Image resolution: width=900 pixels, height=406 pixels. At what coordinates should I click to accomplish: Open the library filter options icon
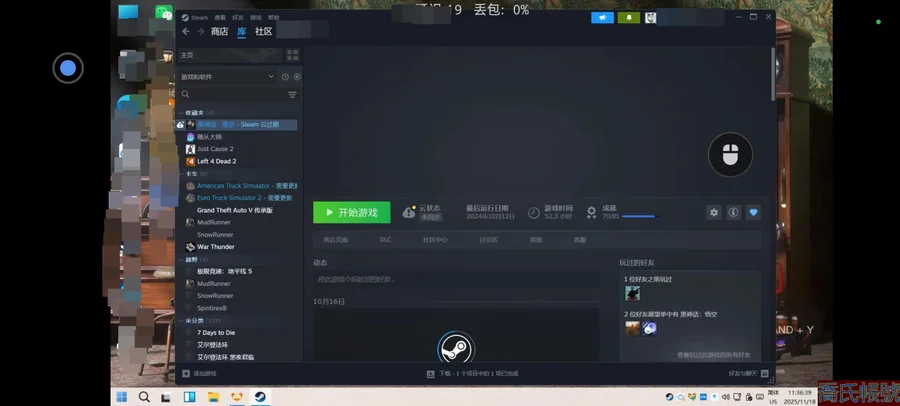pyautogui.click(x=292, y=95)
